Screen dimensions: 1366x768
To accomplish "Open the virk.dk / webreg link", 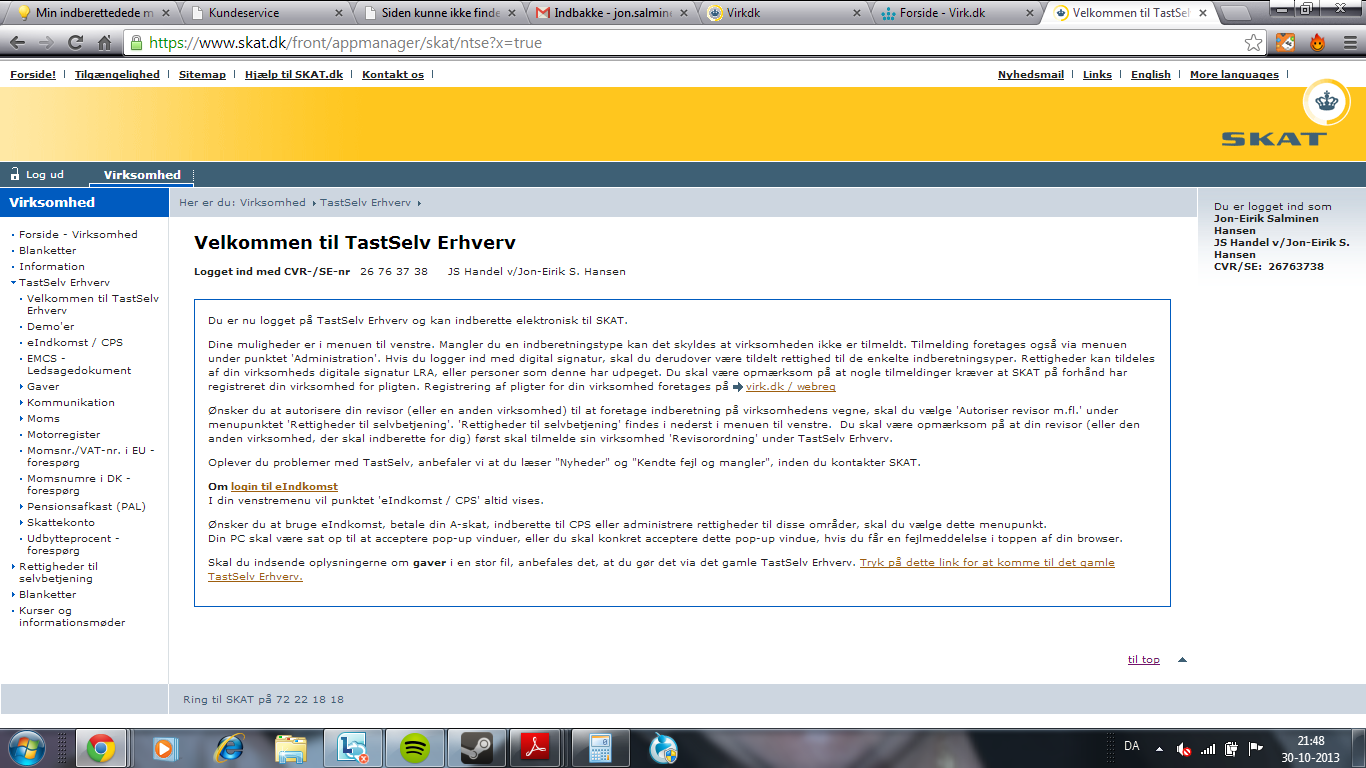I will [790, 387].
